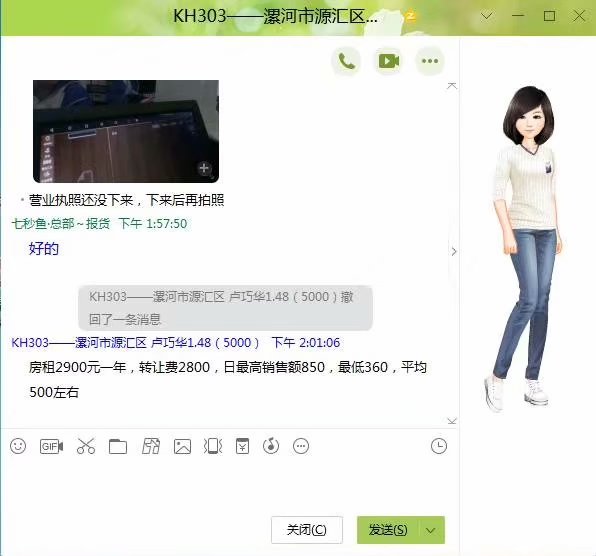Screen dimensions: 596x556
Task: Open message history clock icon
Action: [x=439, y=446]
